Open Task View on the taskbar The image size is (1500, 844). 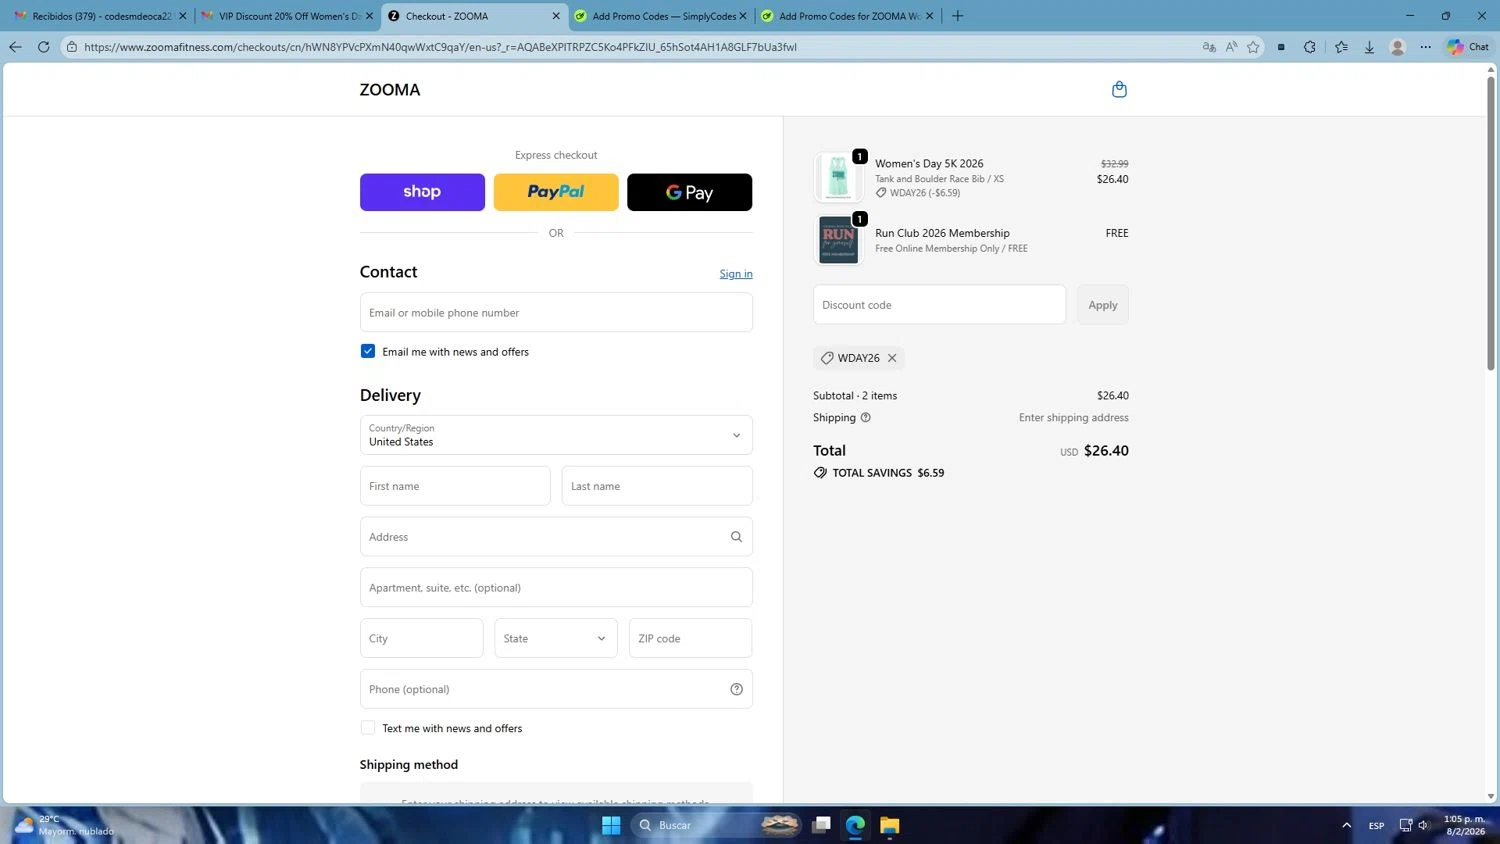click(821, 825)
